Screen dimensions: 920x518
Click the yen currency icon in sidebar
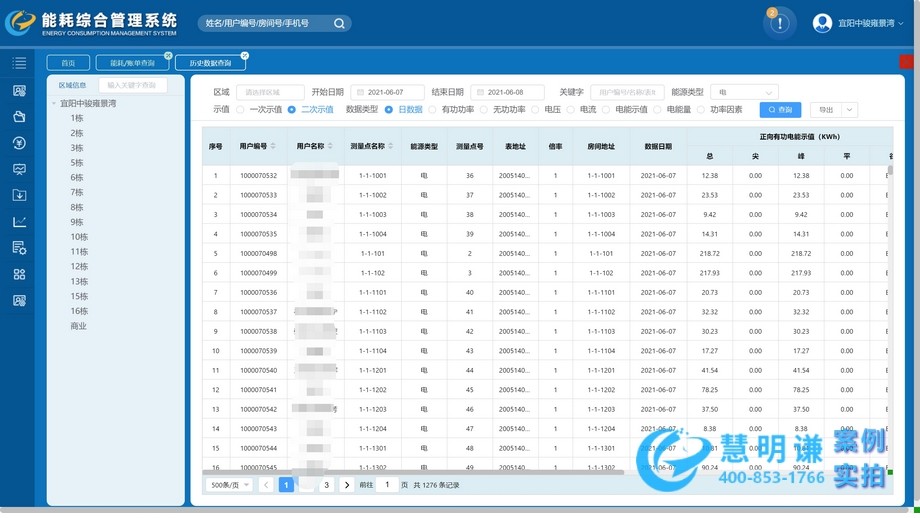(x=19, y=143)
